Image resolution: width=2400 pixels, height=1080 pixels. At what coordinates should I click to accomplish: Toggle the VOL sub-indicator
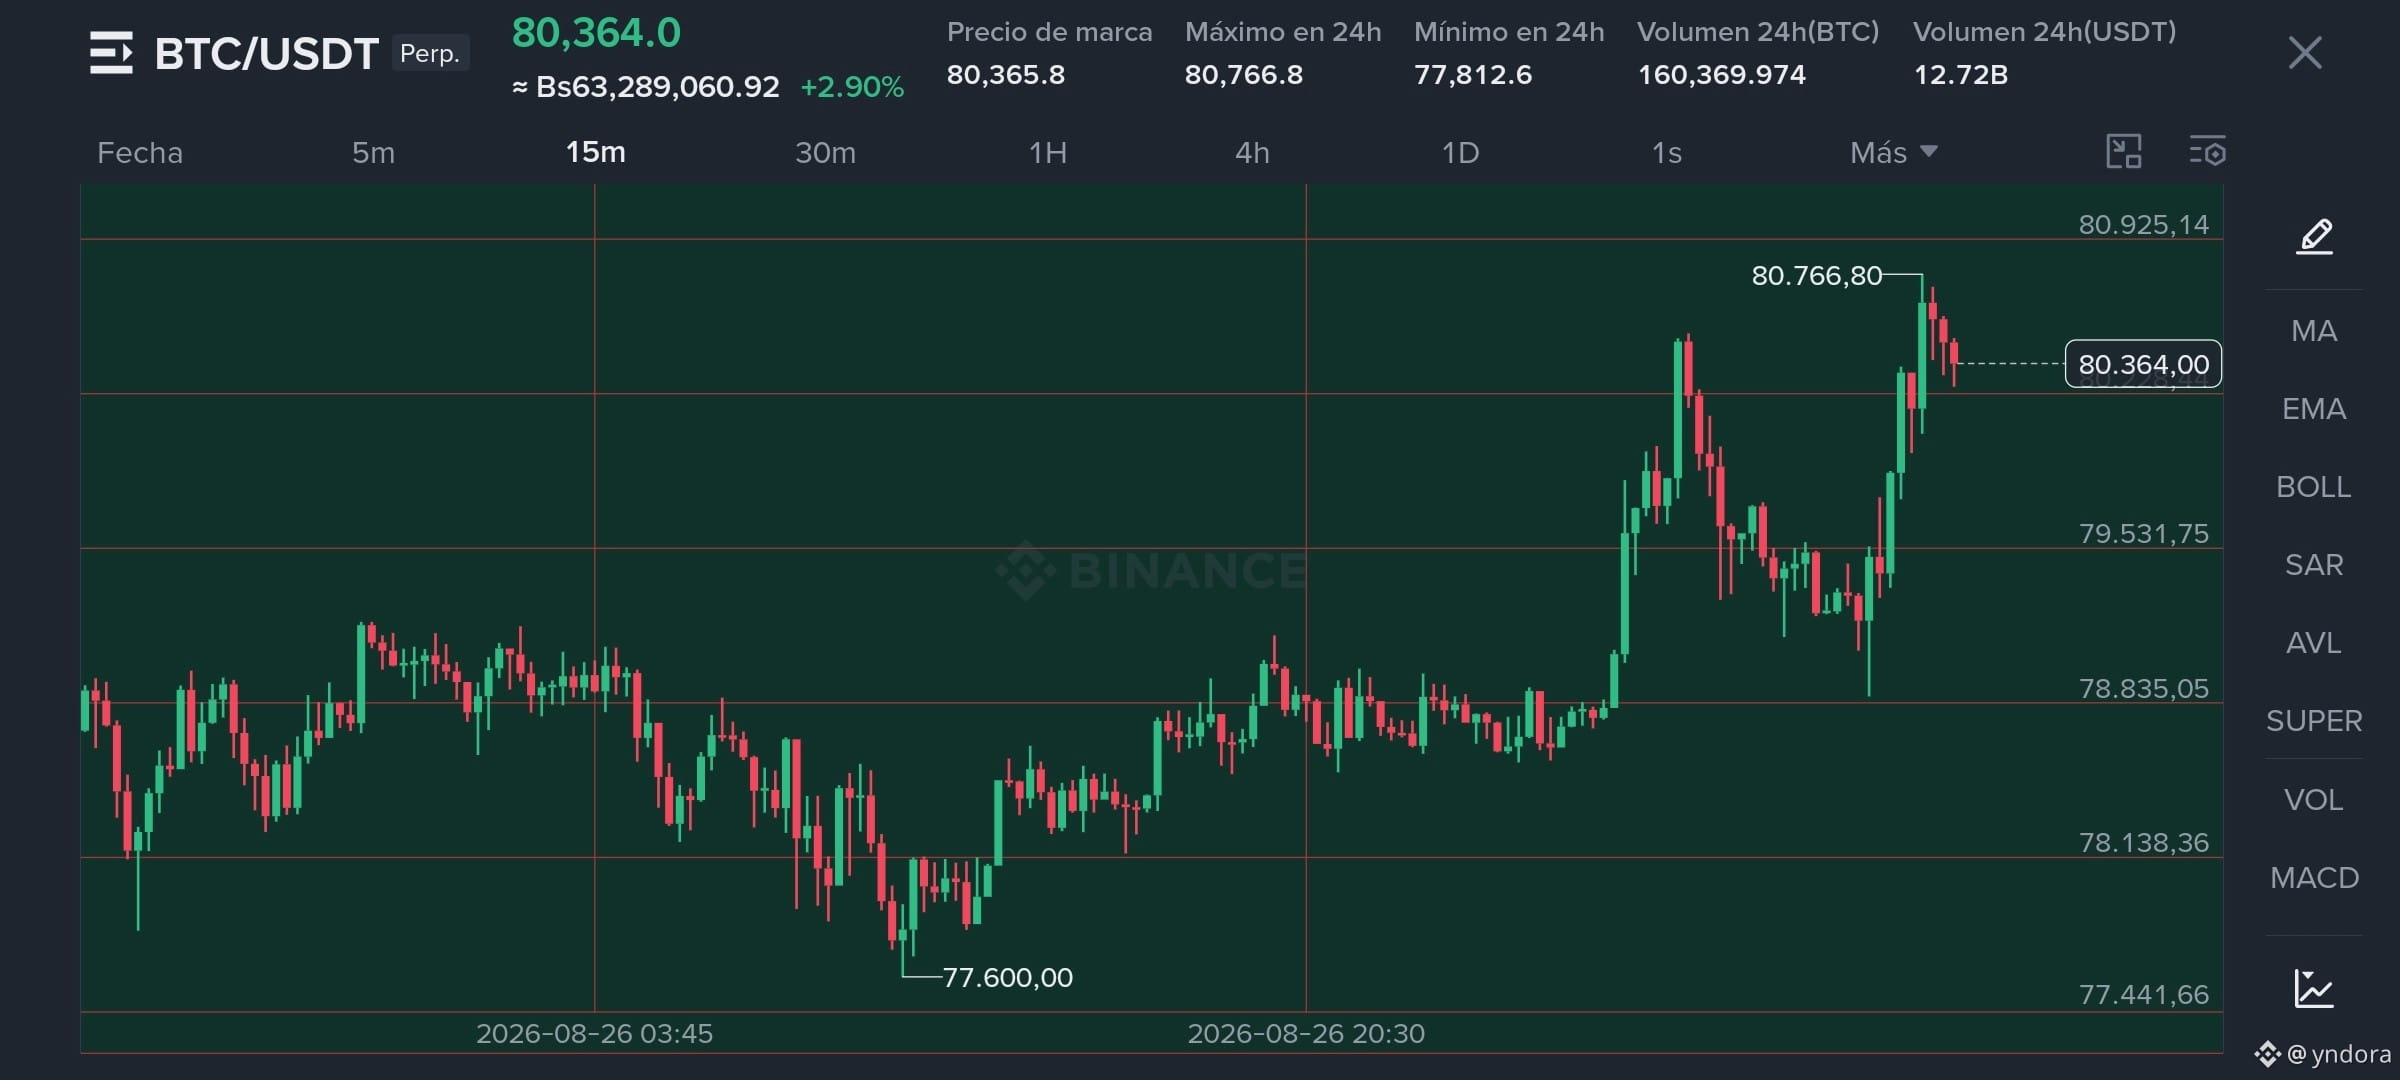tap(2314, 800)
